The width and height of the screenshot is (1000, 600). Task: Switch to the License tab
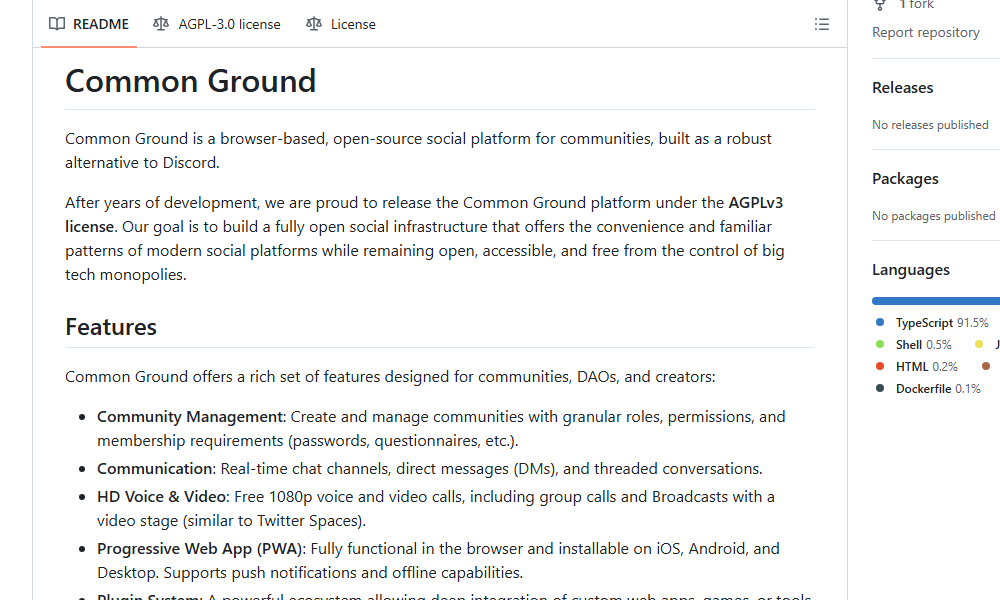[x=352, y=24]
